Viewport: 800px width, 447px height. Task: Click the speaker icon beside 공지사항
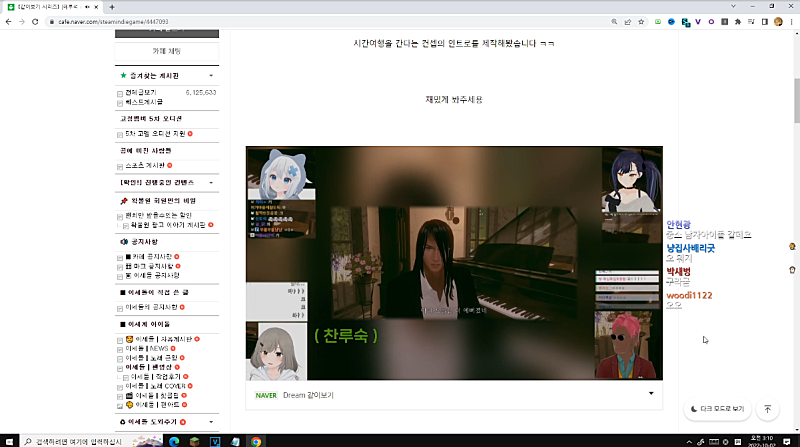tap(124, 241)
